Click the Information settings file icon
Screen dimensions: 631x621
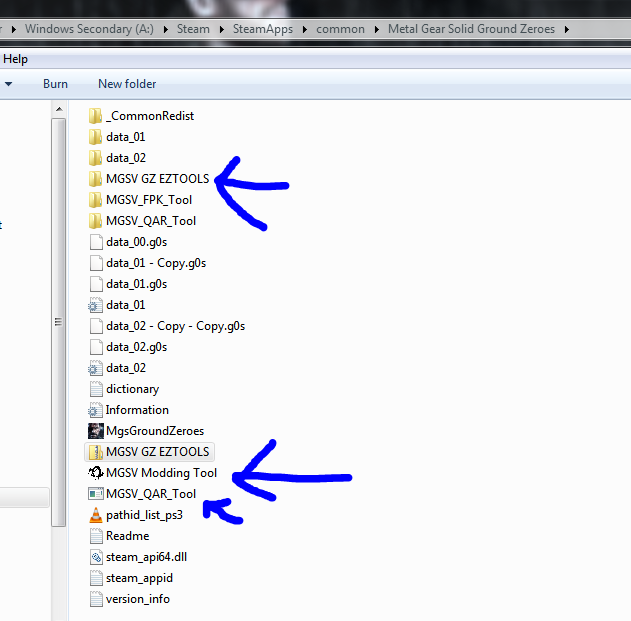coord(95,410)
